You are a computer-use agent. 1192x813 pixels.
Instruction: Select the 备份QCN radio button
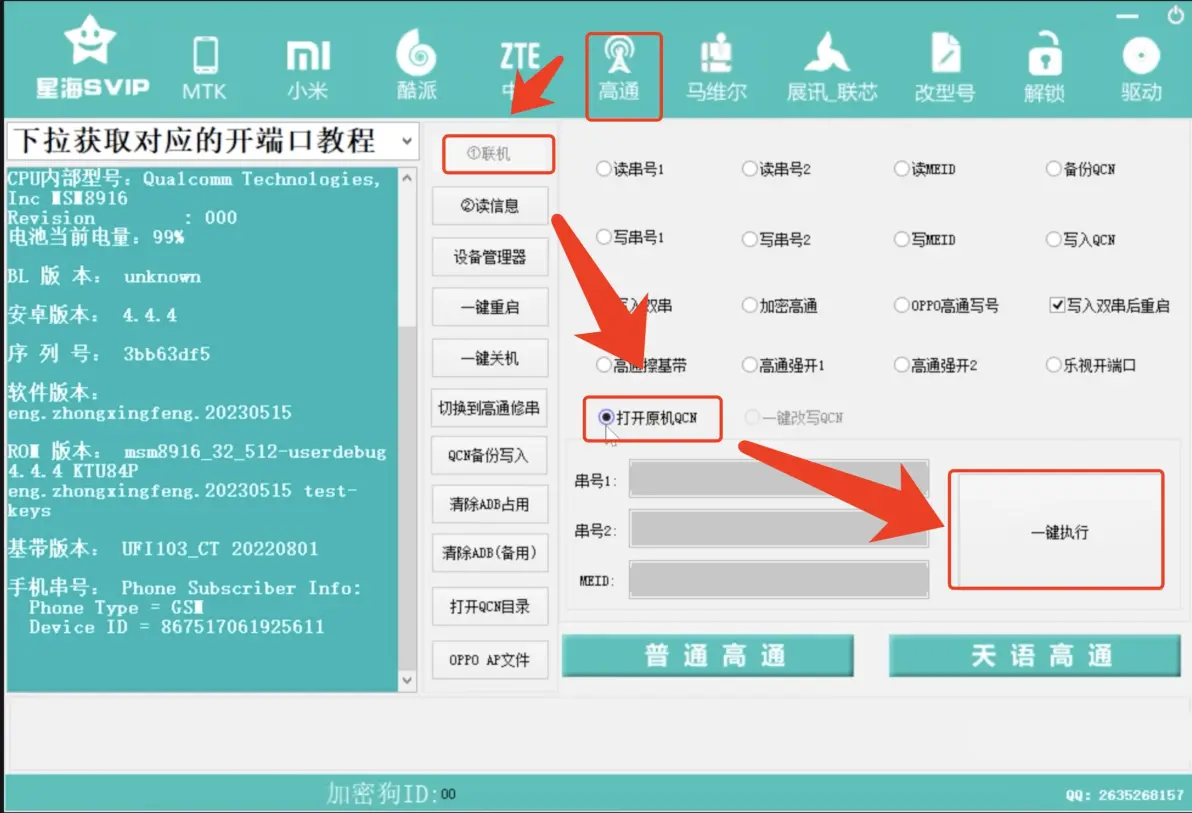(x=1054, y=169)
